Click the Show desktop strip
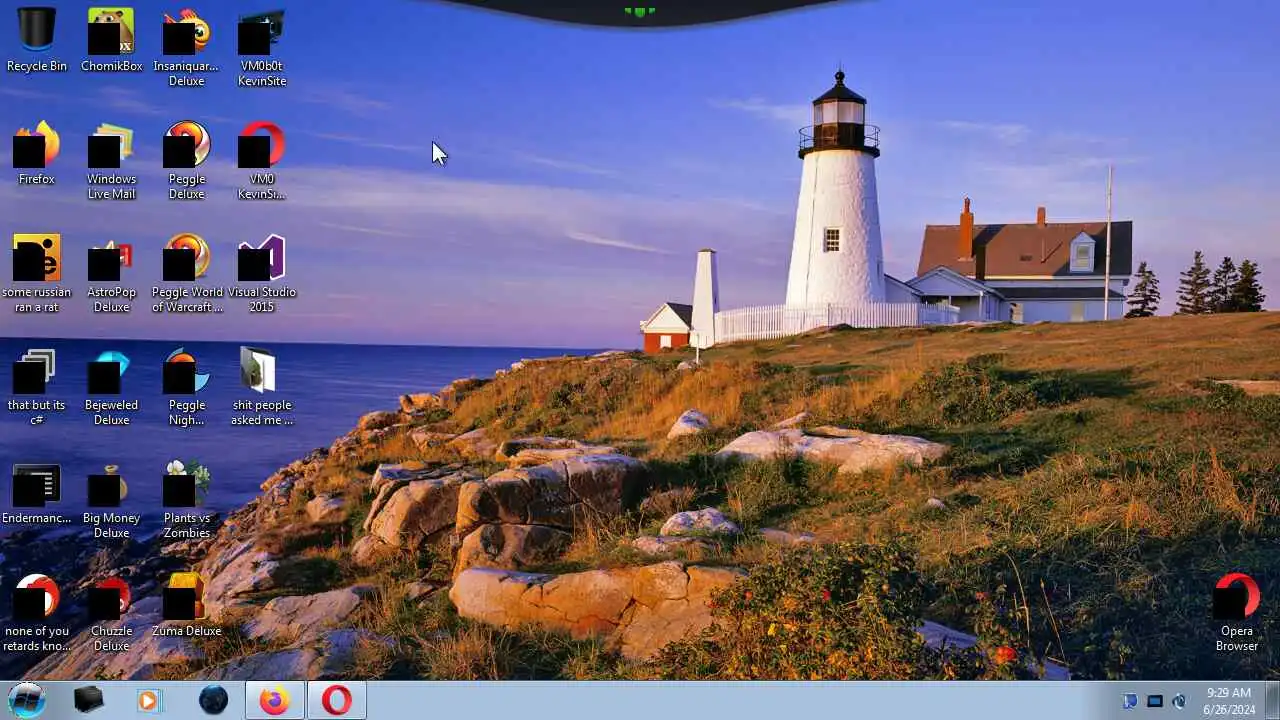 coord(1272,701)
